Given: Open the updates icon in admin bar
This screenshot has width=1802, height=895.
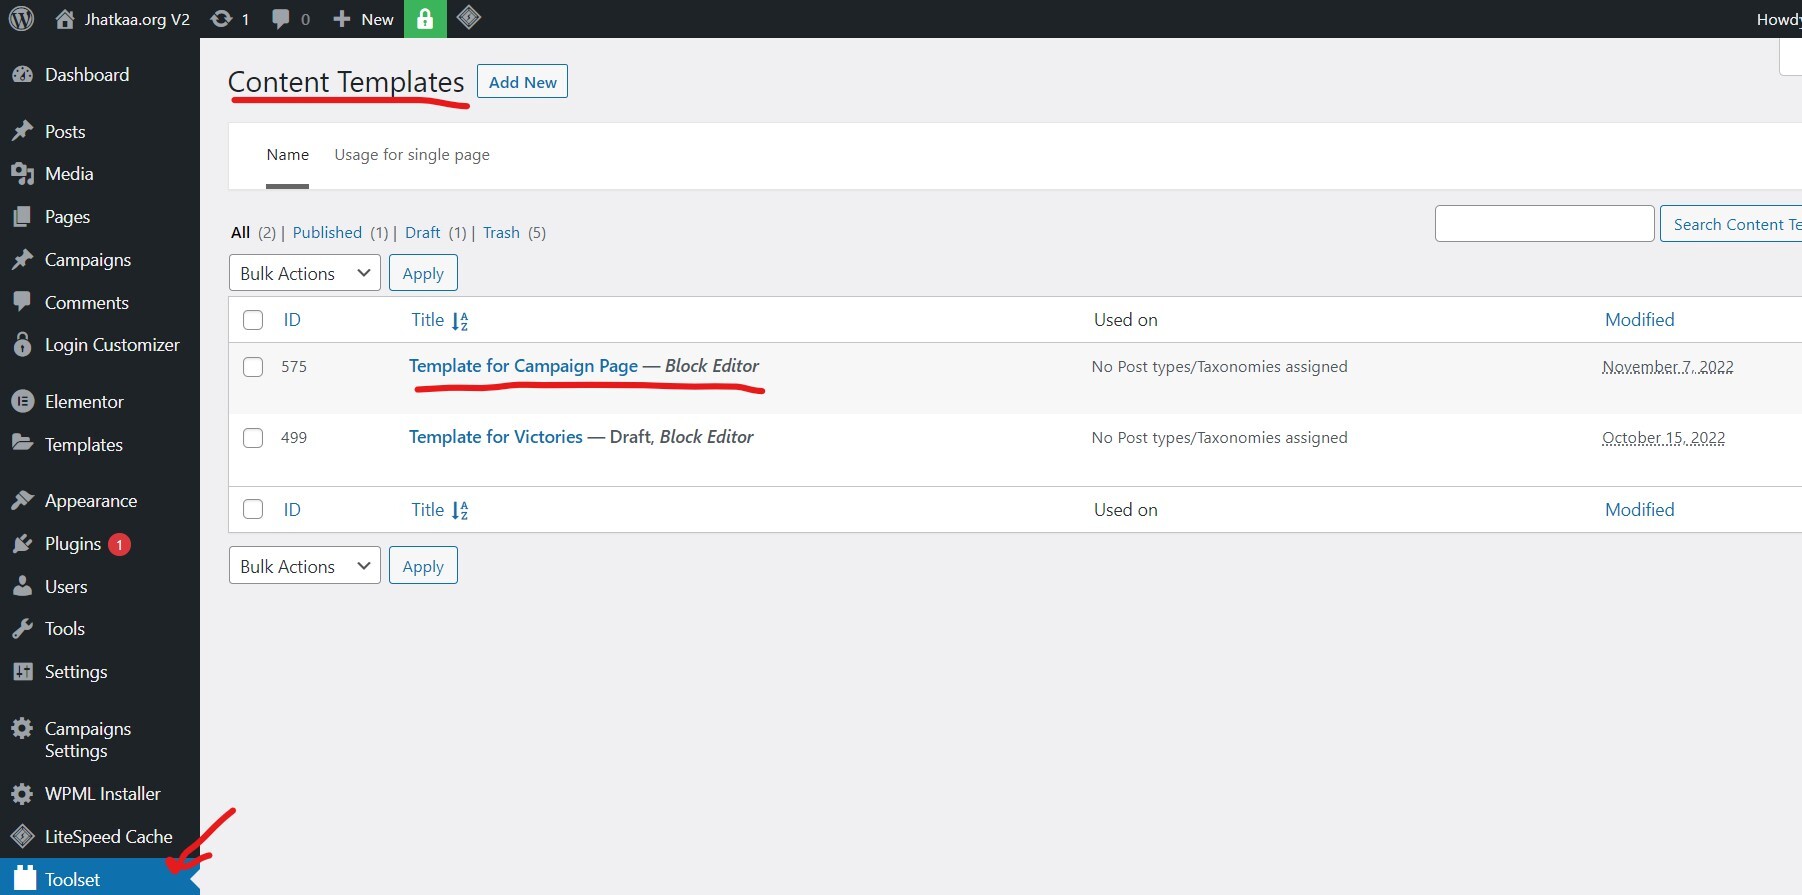Looking at the screenshot, I should tap(221, 19).
